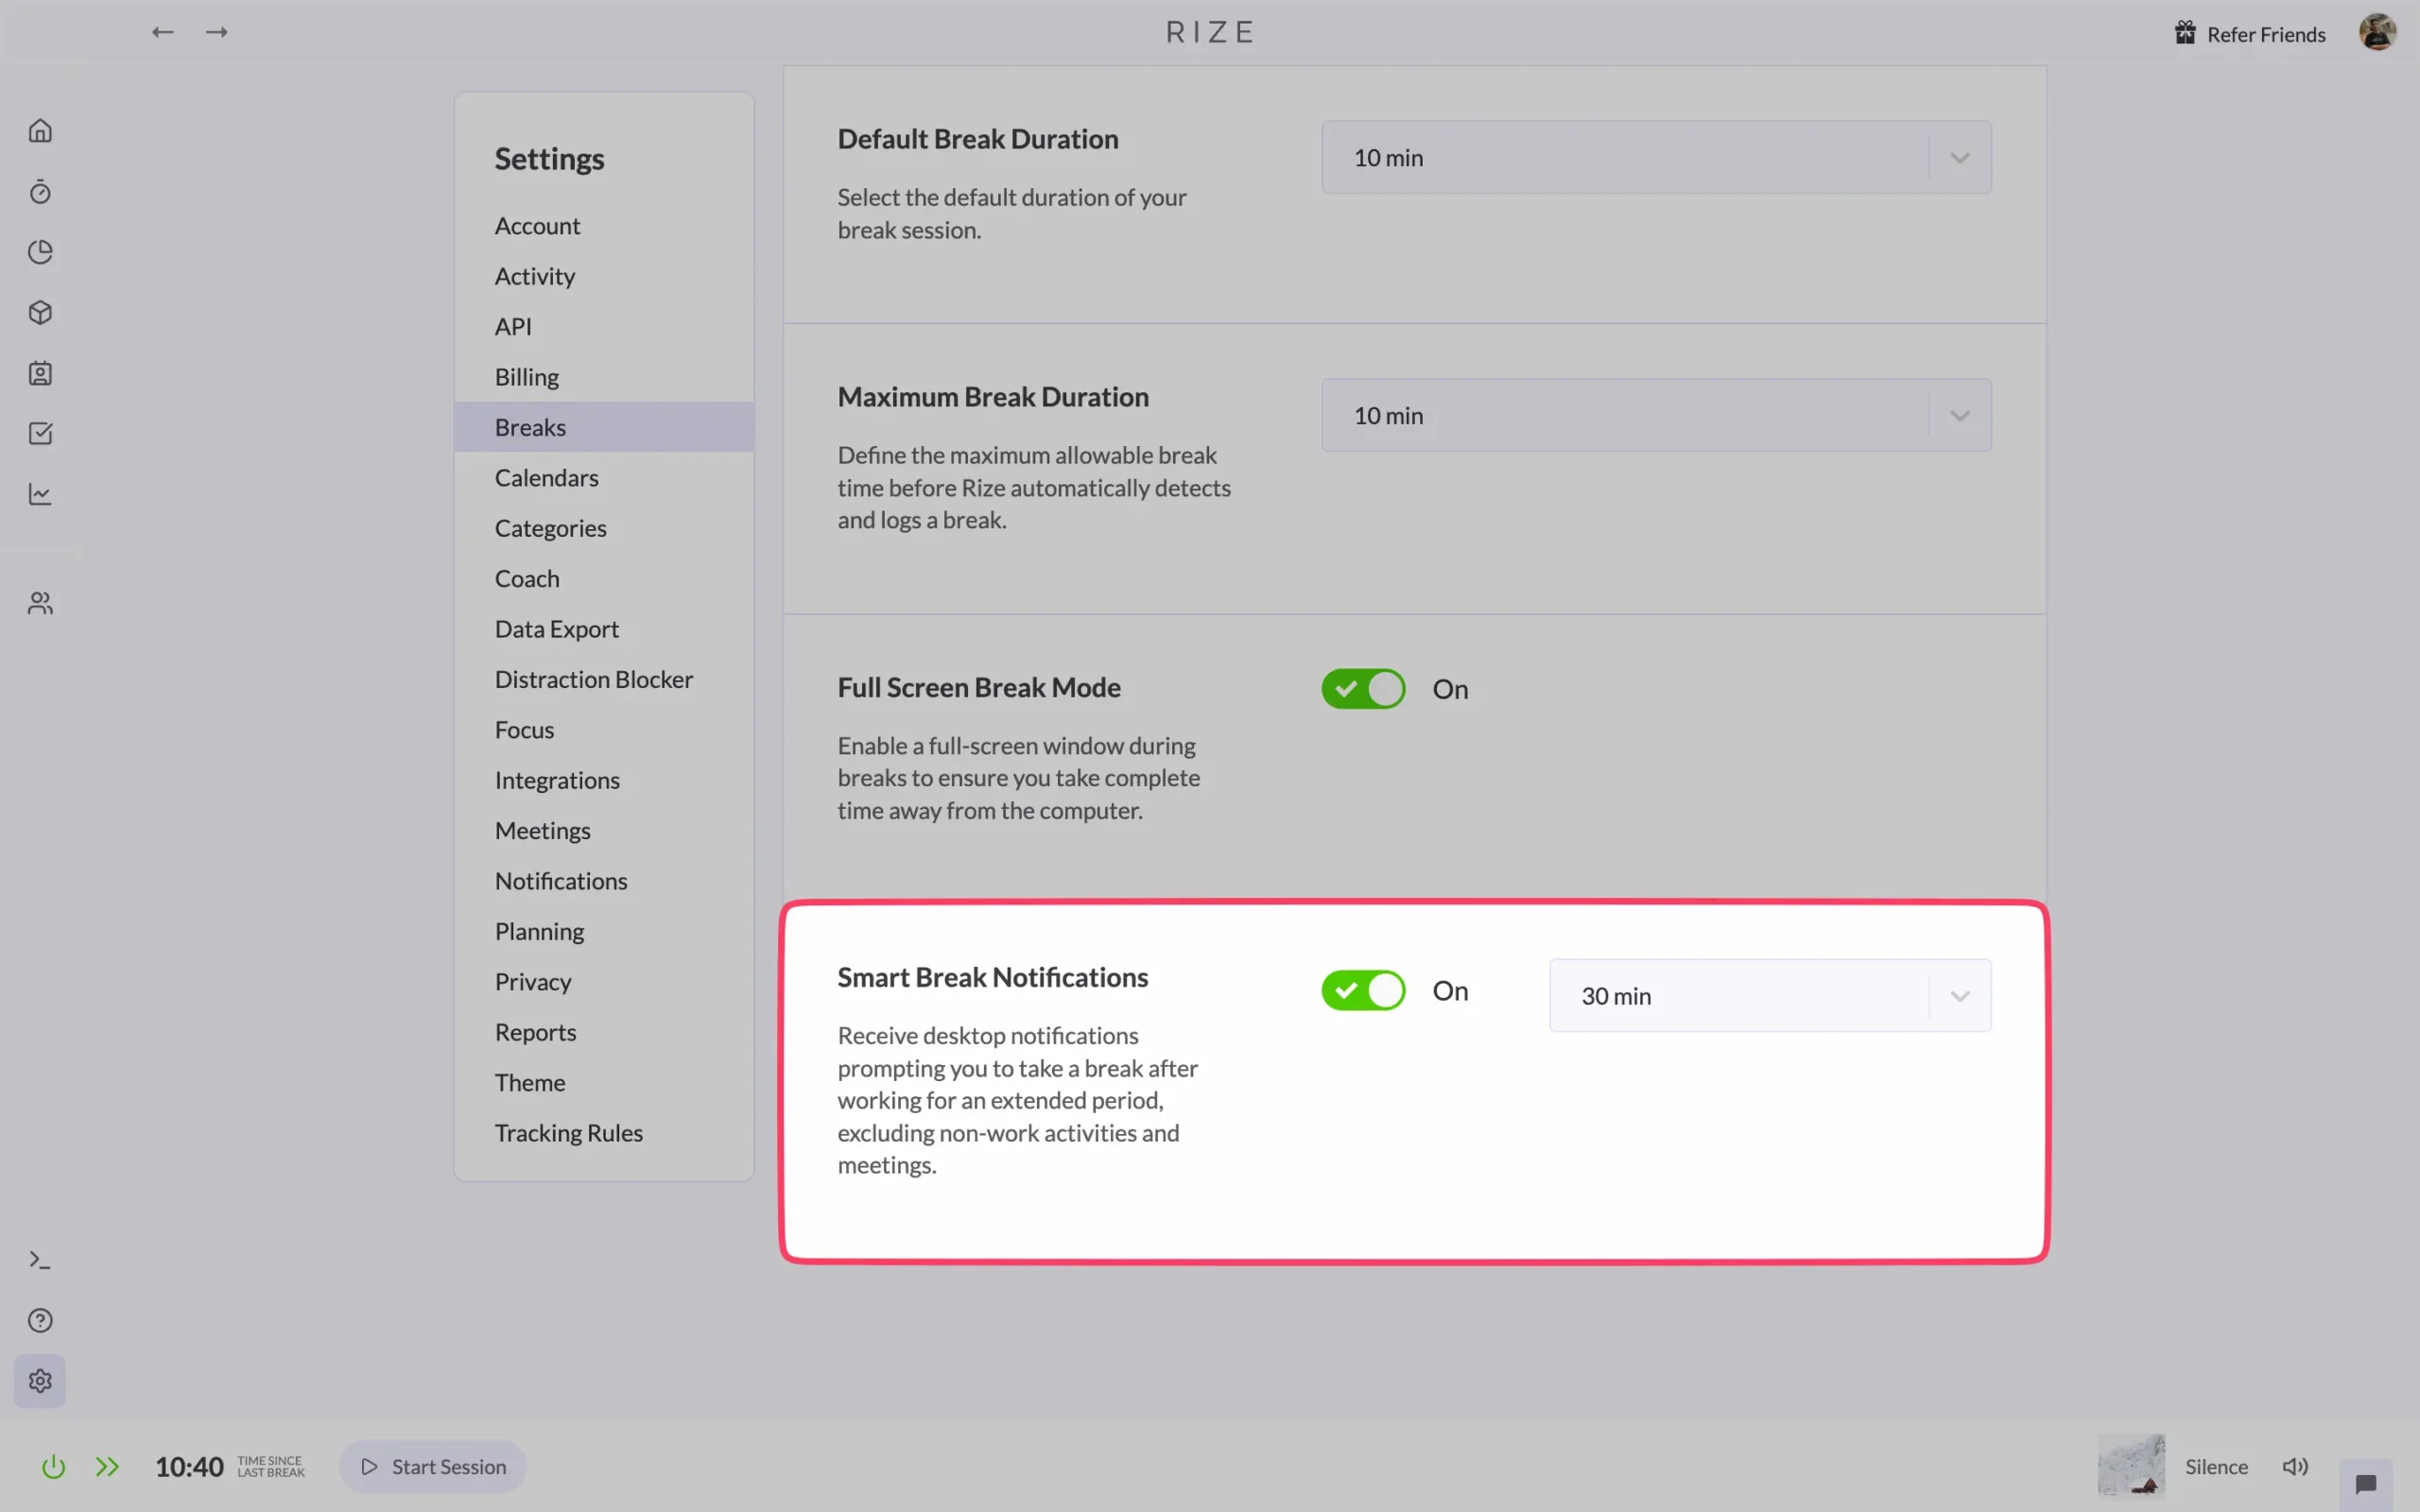Click the Default Break Duration heading
The width and height of the screenshot is (2420, 1512).
click(978, 139)
